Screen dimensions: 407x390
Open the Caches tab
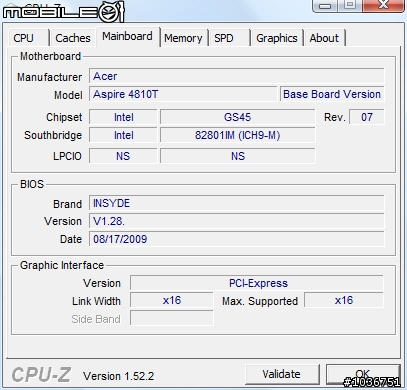(x=73, y=38)
